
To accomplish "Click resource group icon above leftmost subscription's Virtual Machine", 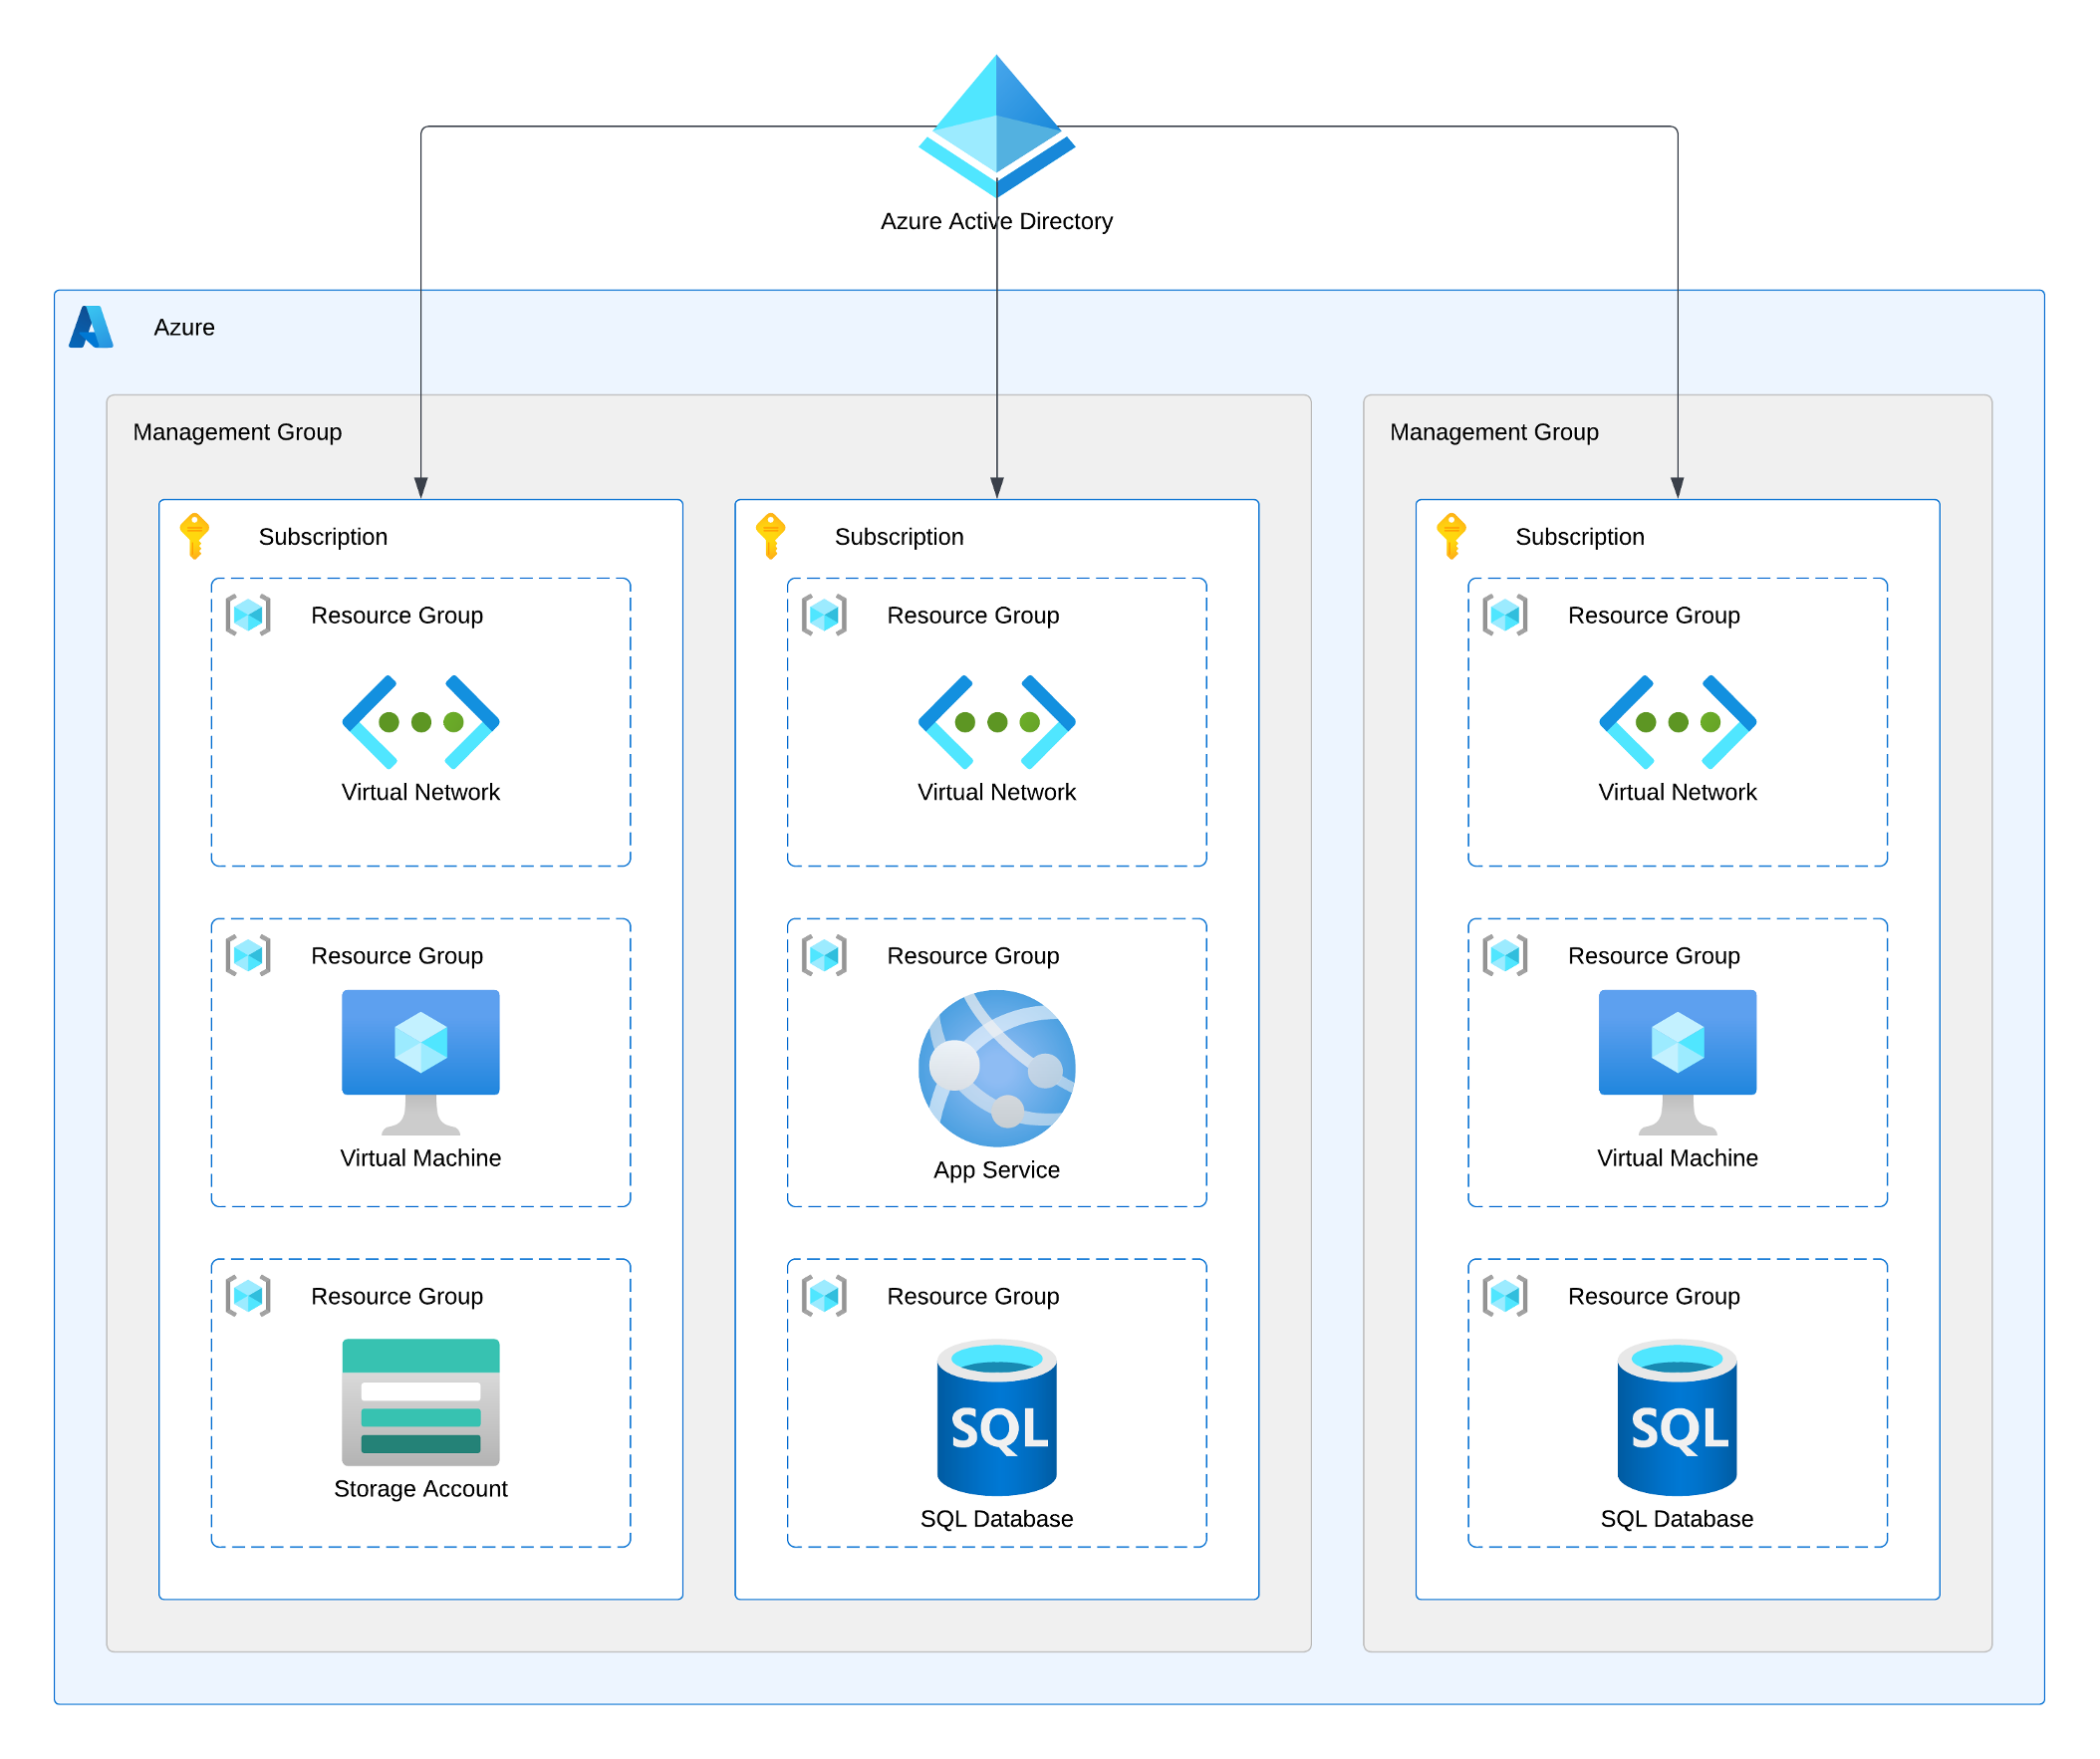I will (x=248, y=955).
